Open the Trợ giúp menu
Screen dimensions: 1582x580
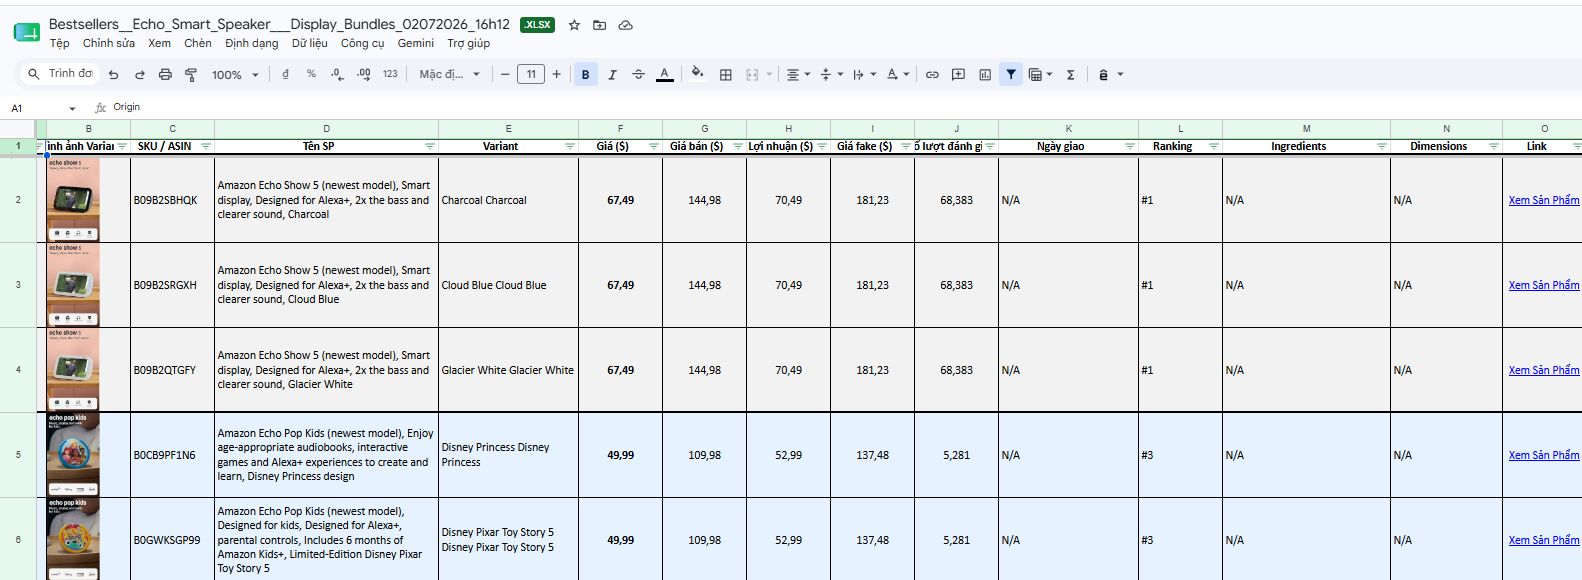(468, 43)
